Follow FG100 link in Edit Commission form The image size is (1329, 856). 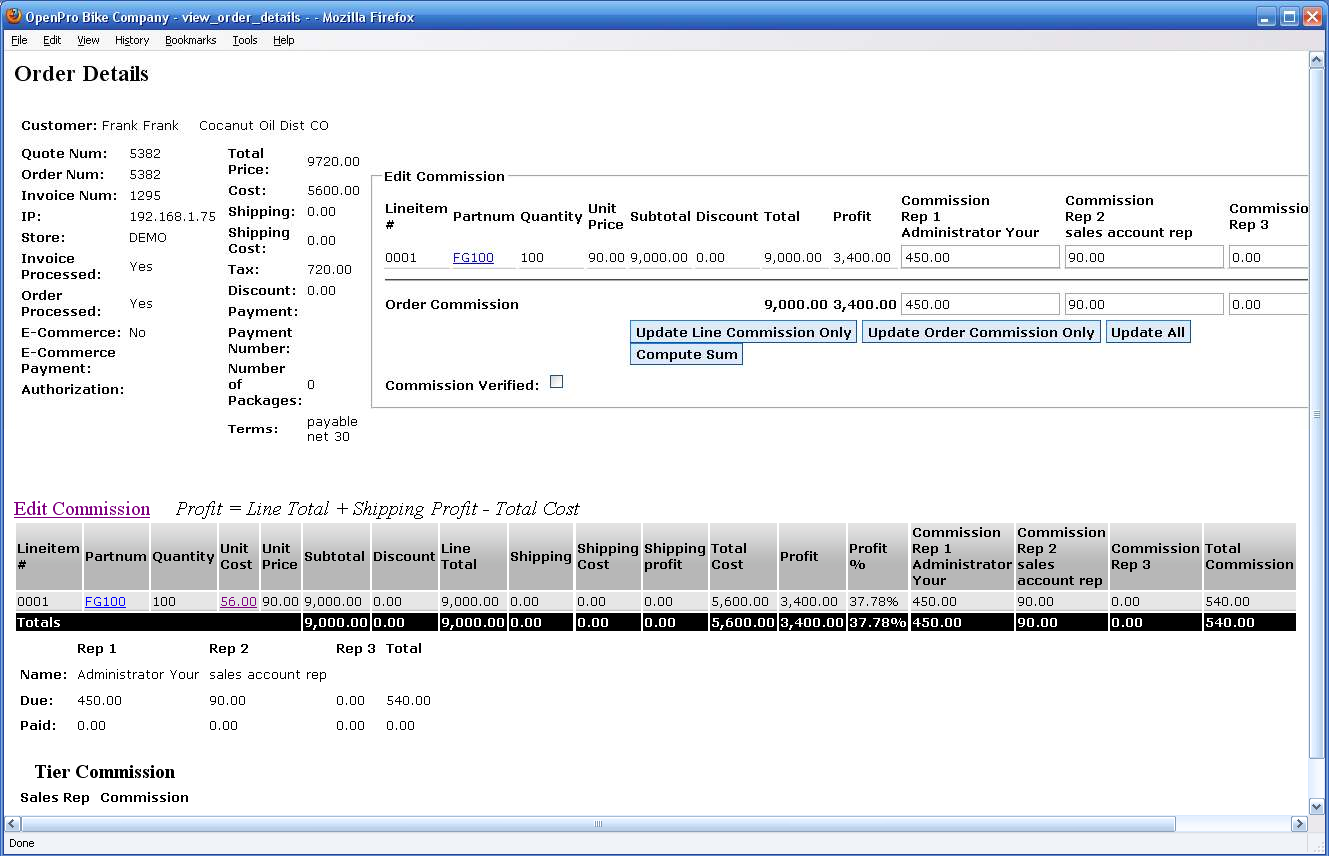pyautogui.click(x=473, y=257)
